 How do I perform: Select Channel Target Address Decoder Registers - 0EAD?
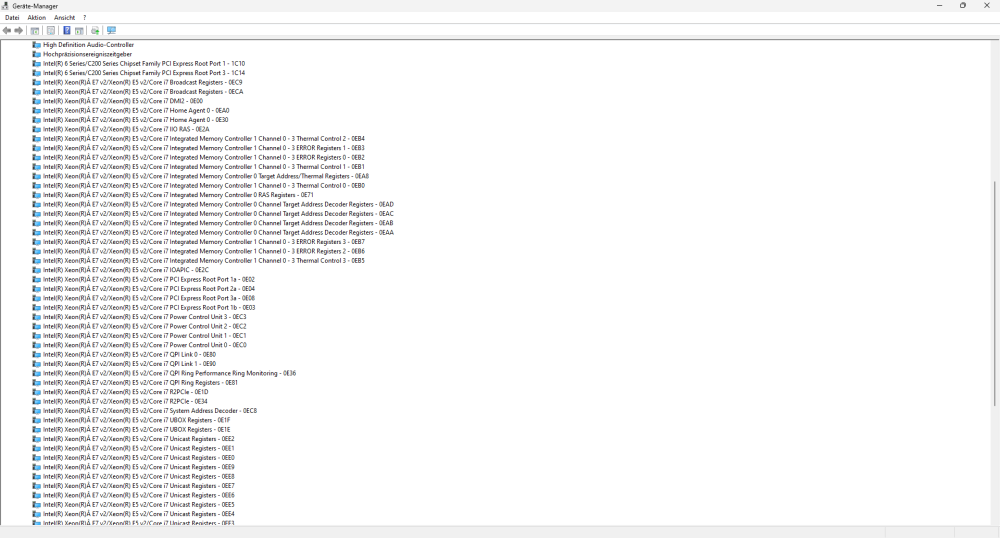click(x=218, y=204)
